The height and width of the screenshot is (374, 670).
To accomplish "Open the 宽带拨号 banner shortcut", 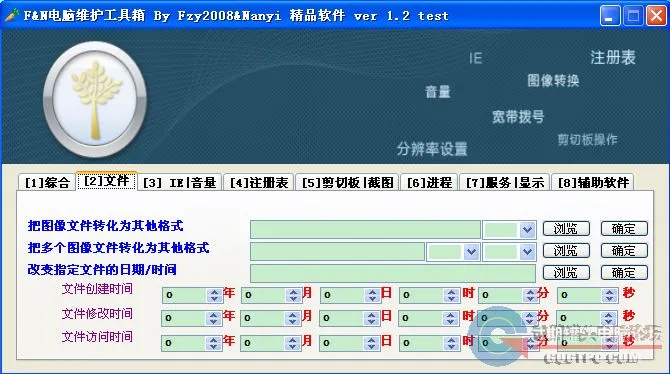I will tap(518, 116).
